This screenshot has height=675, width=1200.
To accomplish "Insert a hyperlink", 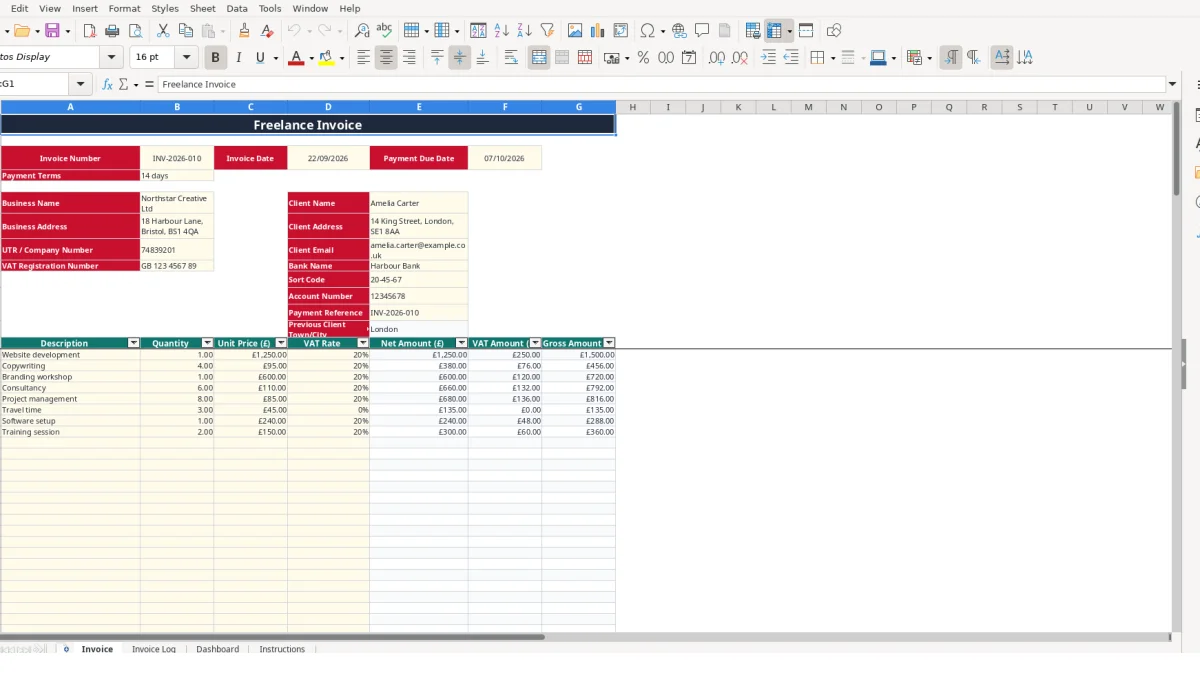I will point(679,31).
